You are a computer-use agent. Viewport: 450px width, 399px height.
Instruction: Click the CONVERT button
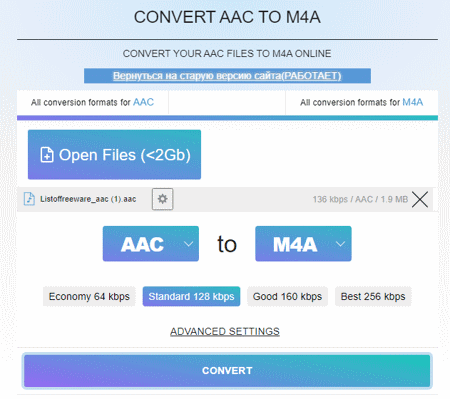coord(227,371)
